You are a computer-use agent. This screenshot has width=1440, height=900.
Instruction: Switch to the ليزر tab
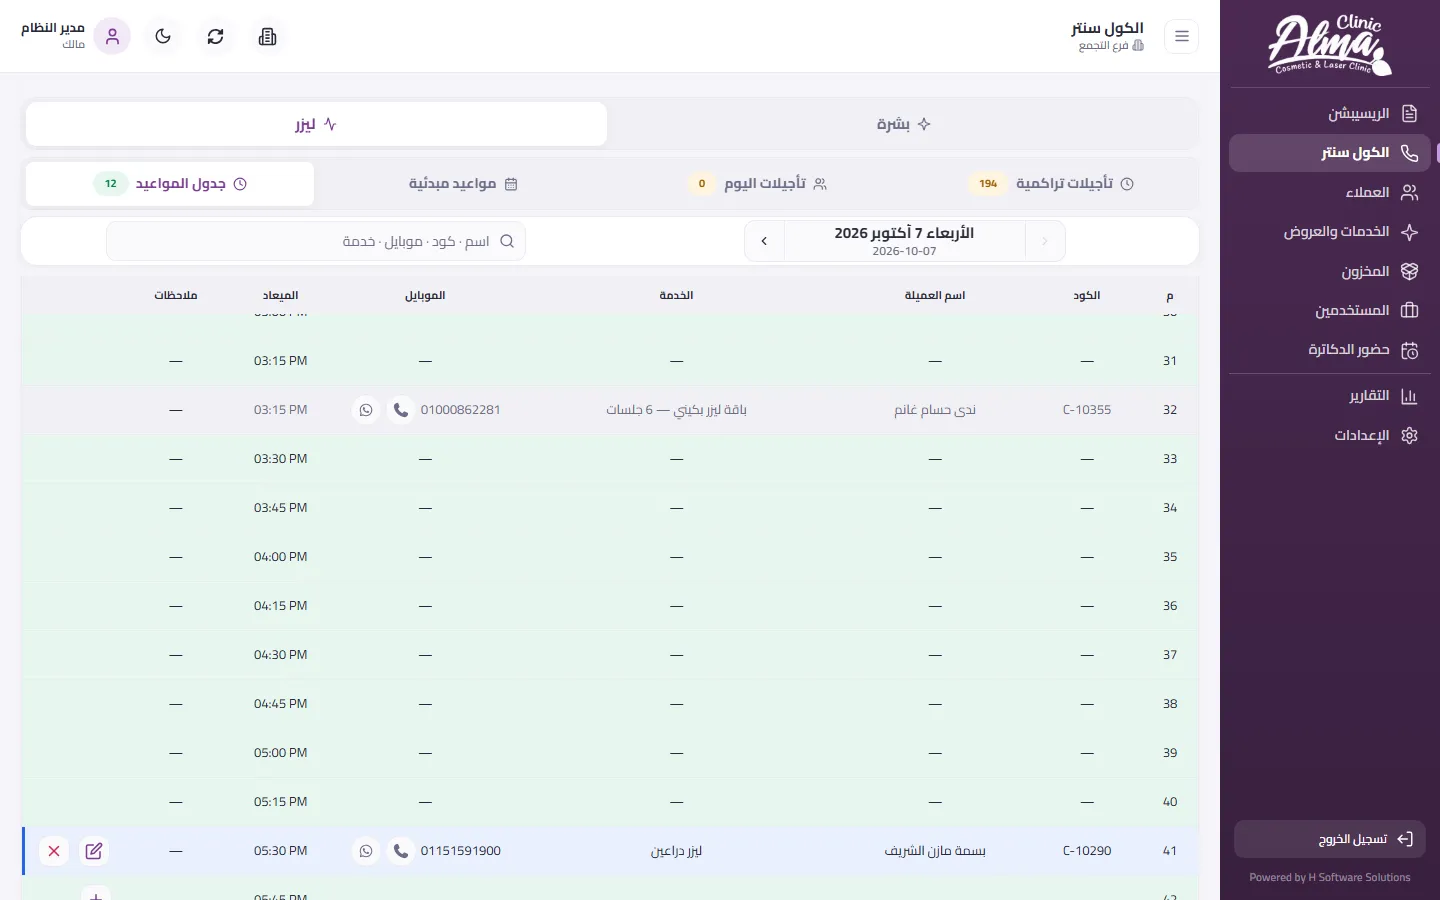click(316, 124)
